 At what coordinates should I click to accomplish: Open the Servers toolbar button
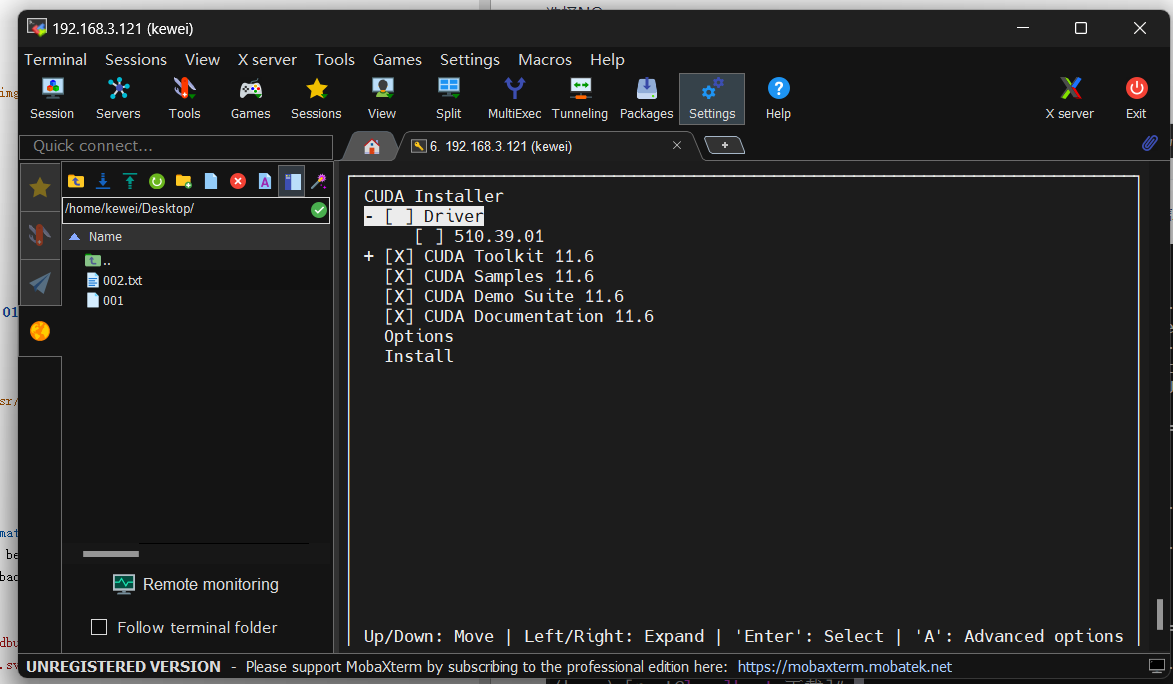[118, 99]
